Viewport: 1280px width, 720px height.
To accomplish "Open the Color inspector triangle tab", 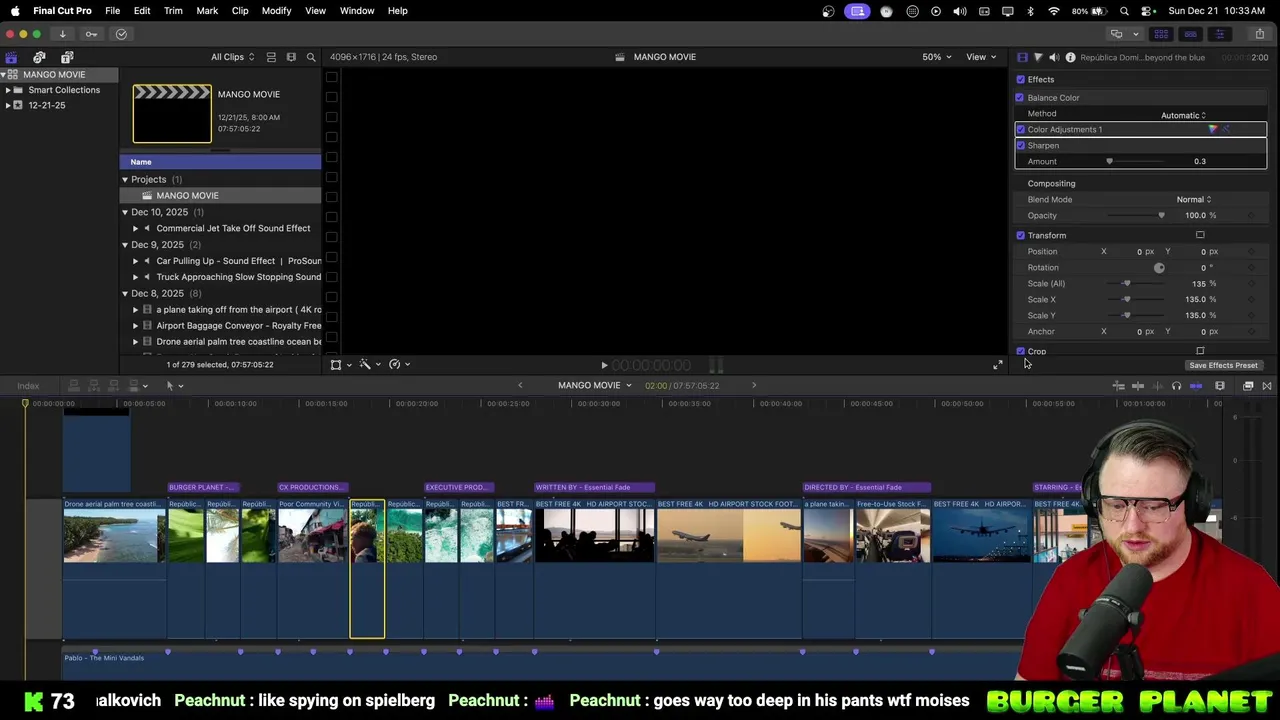I will [x=1038, y=57].
